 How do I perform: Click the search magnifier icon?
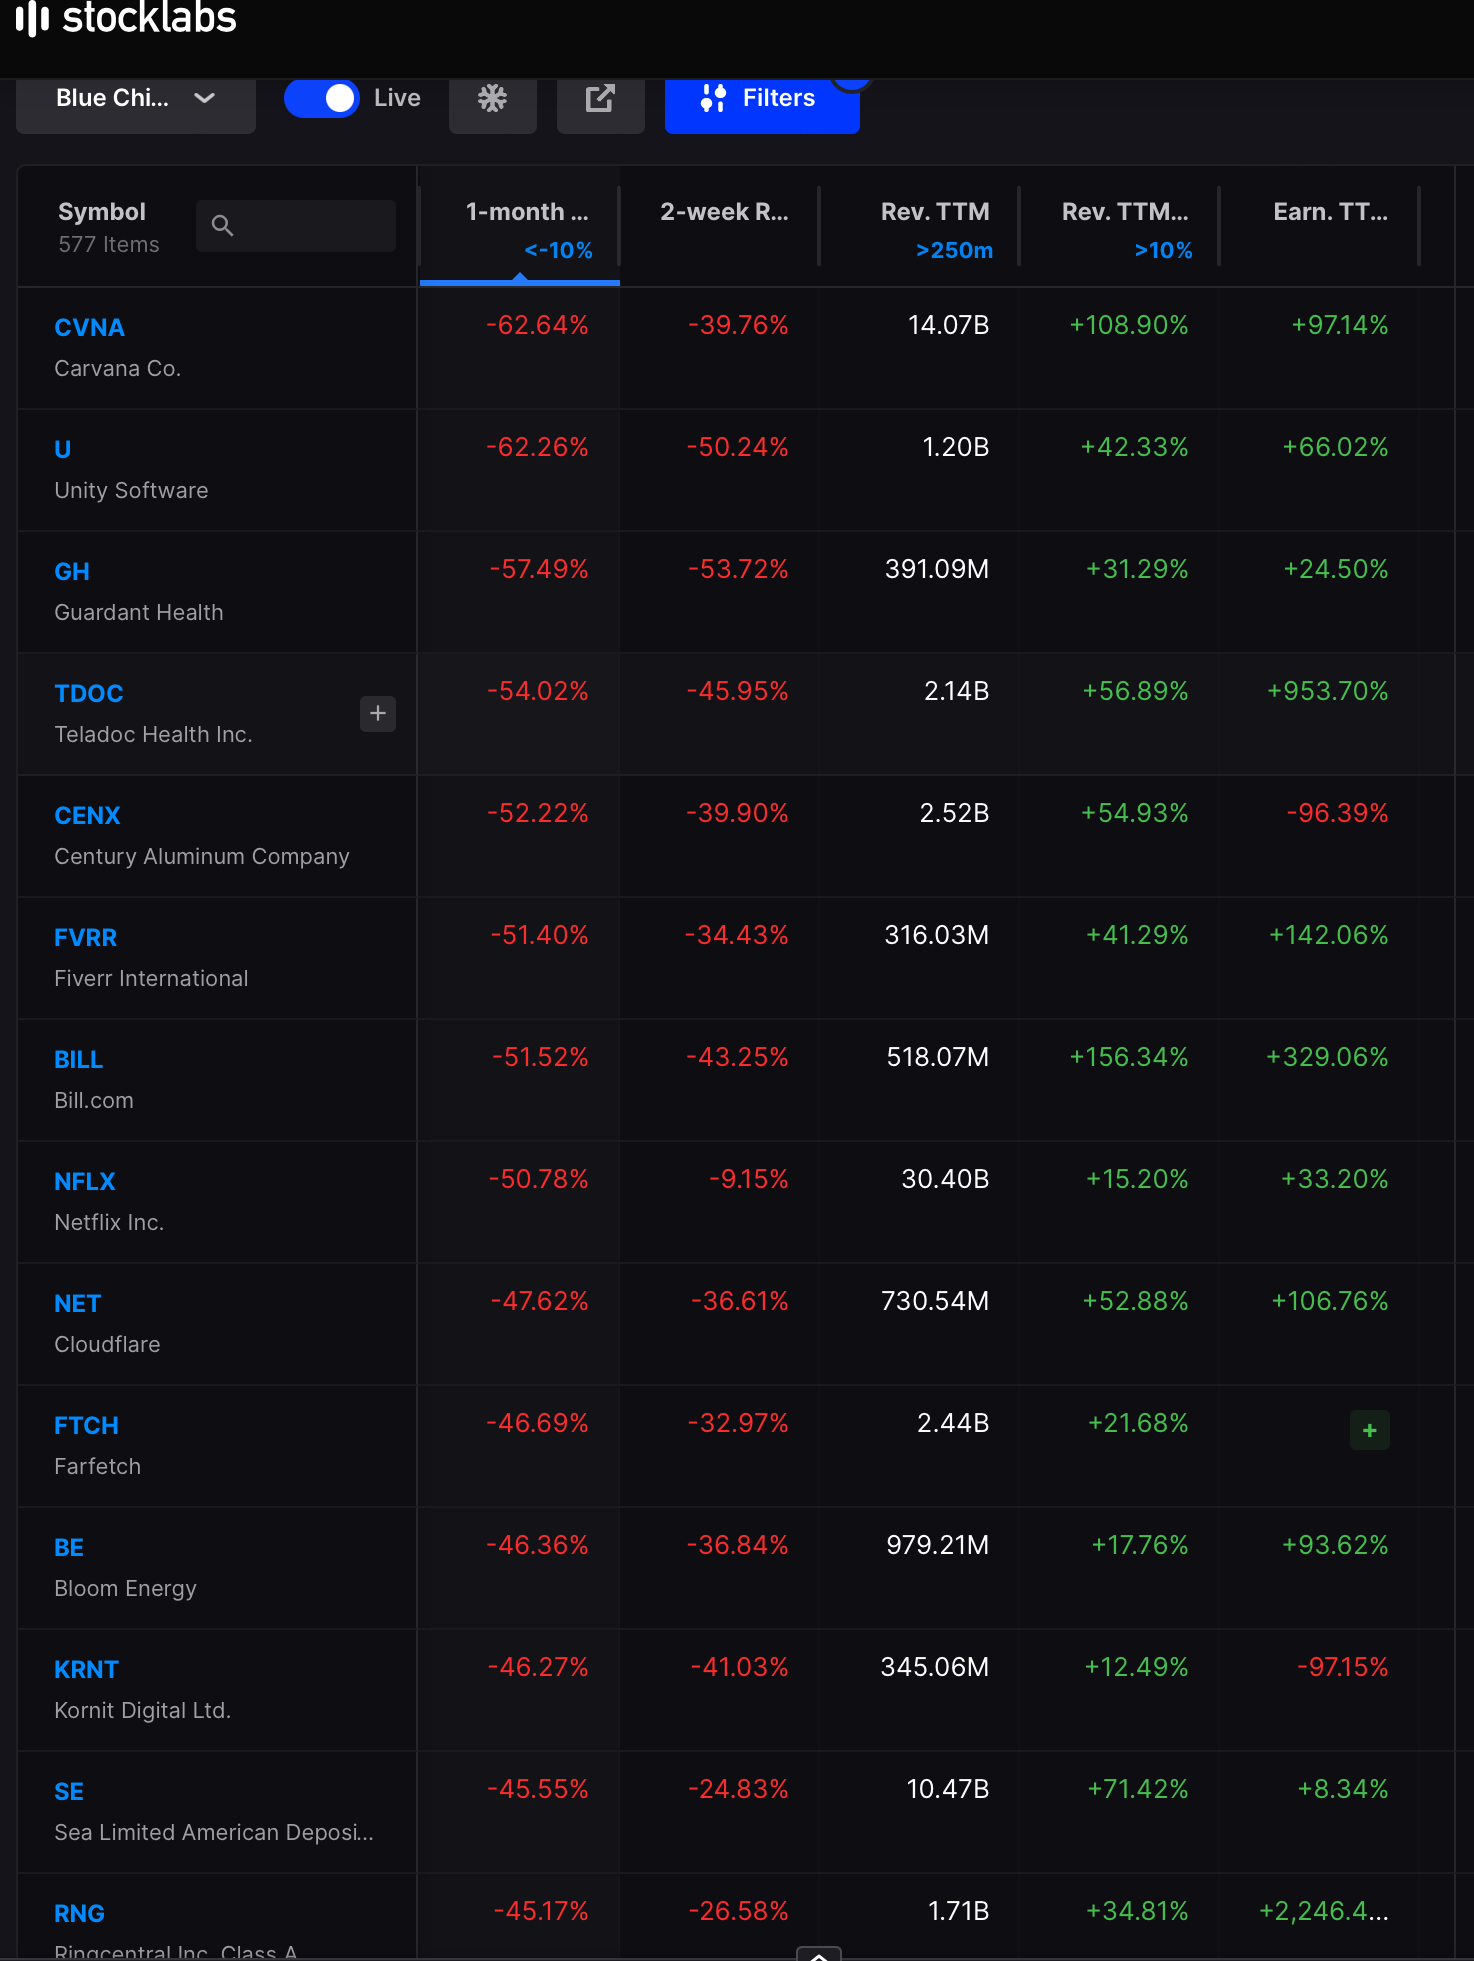[x=223, y=226]
